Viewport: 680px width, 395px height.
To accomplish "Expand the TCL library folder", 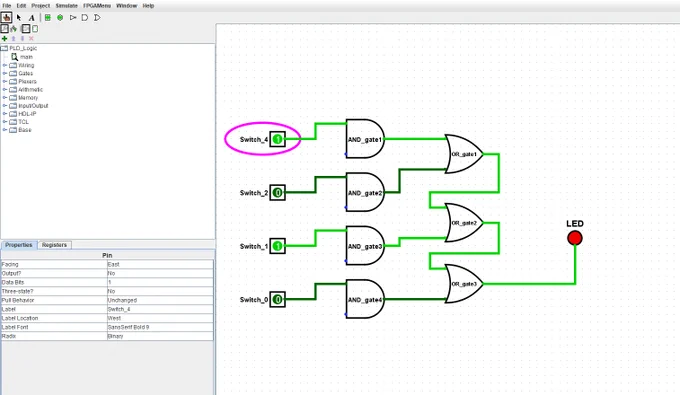I will pos(5,122).
